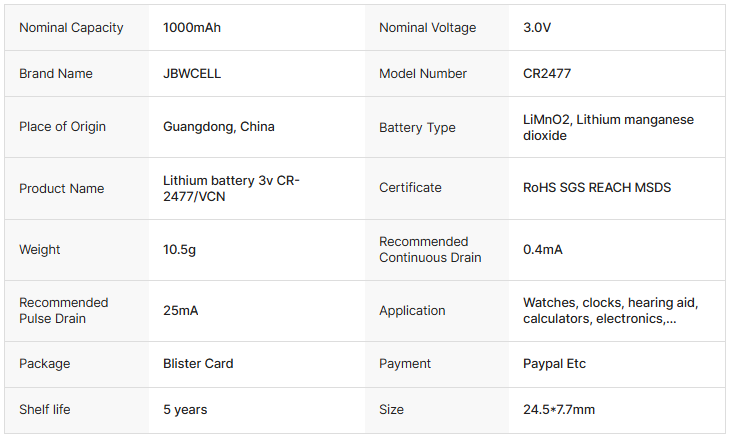Click the Paypal Etc payment value
729x437 pixels.
(554, 364)
